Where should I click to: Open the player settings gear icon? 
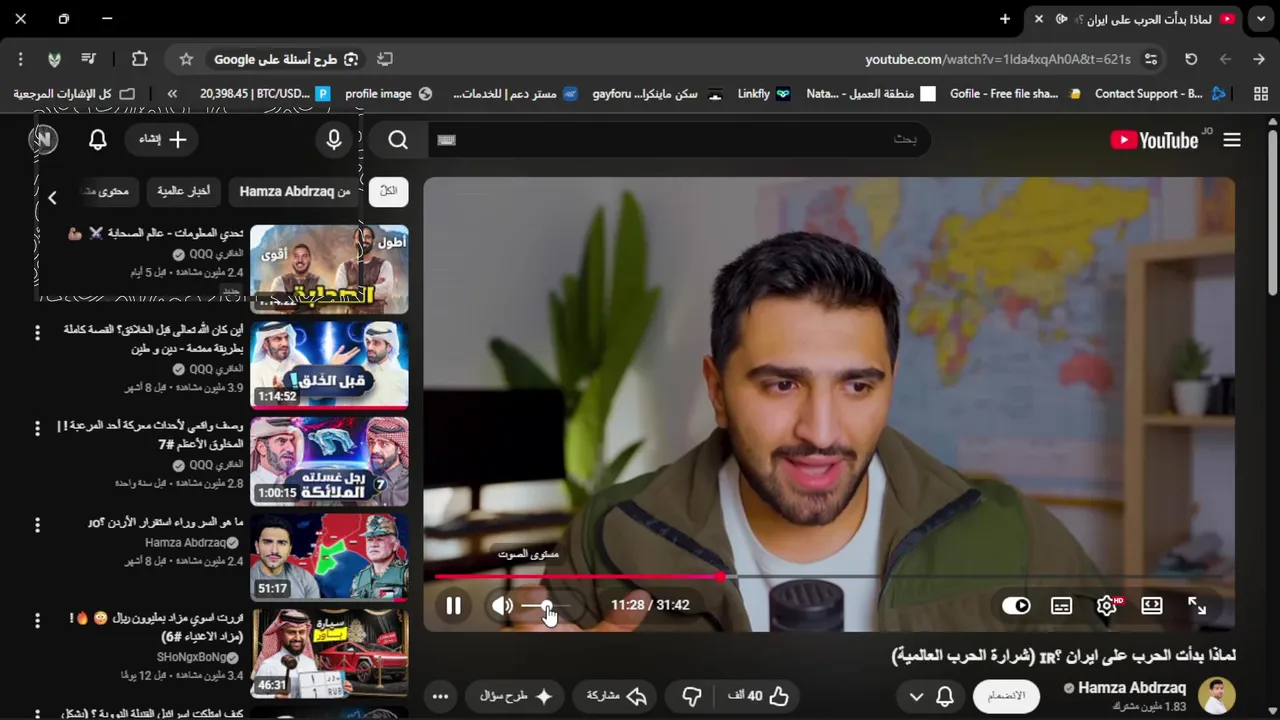(x=1107, y=605)
